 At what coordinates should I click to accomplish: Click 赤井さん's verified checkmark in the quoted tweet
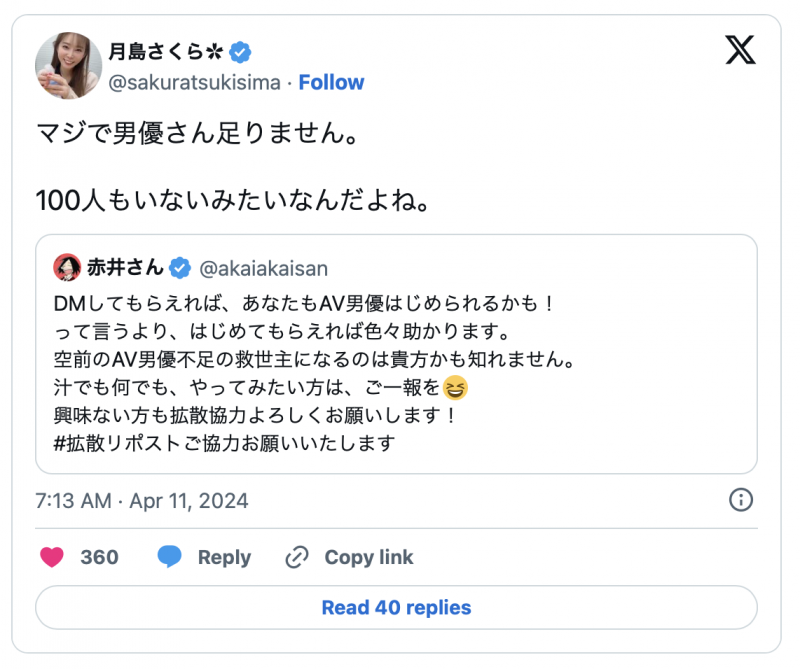(179, 266)
